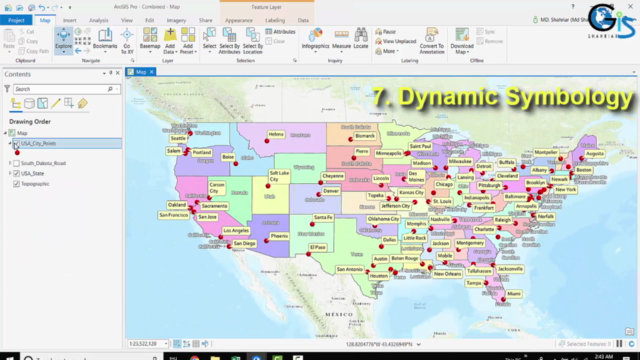The width and height of the screenshot is (640, 360).
Task: Open Contents pane options dropdown arrow
Action: tap(104, 73)
